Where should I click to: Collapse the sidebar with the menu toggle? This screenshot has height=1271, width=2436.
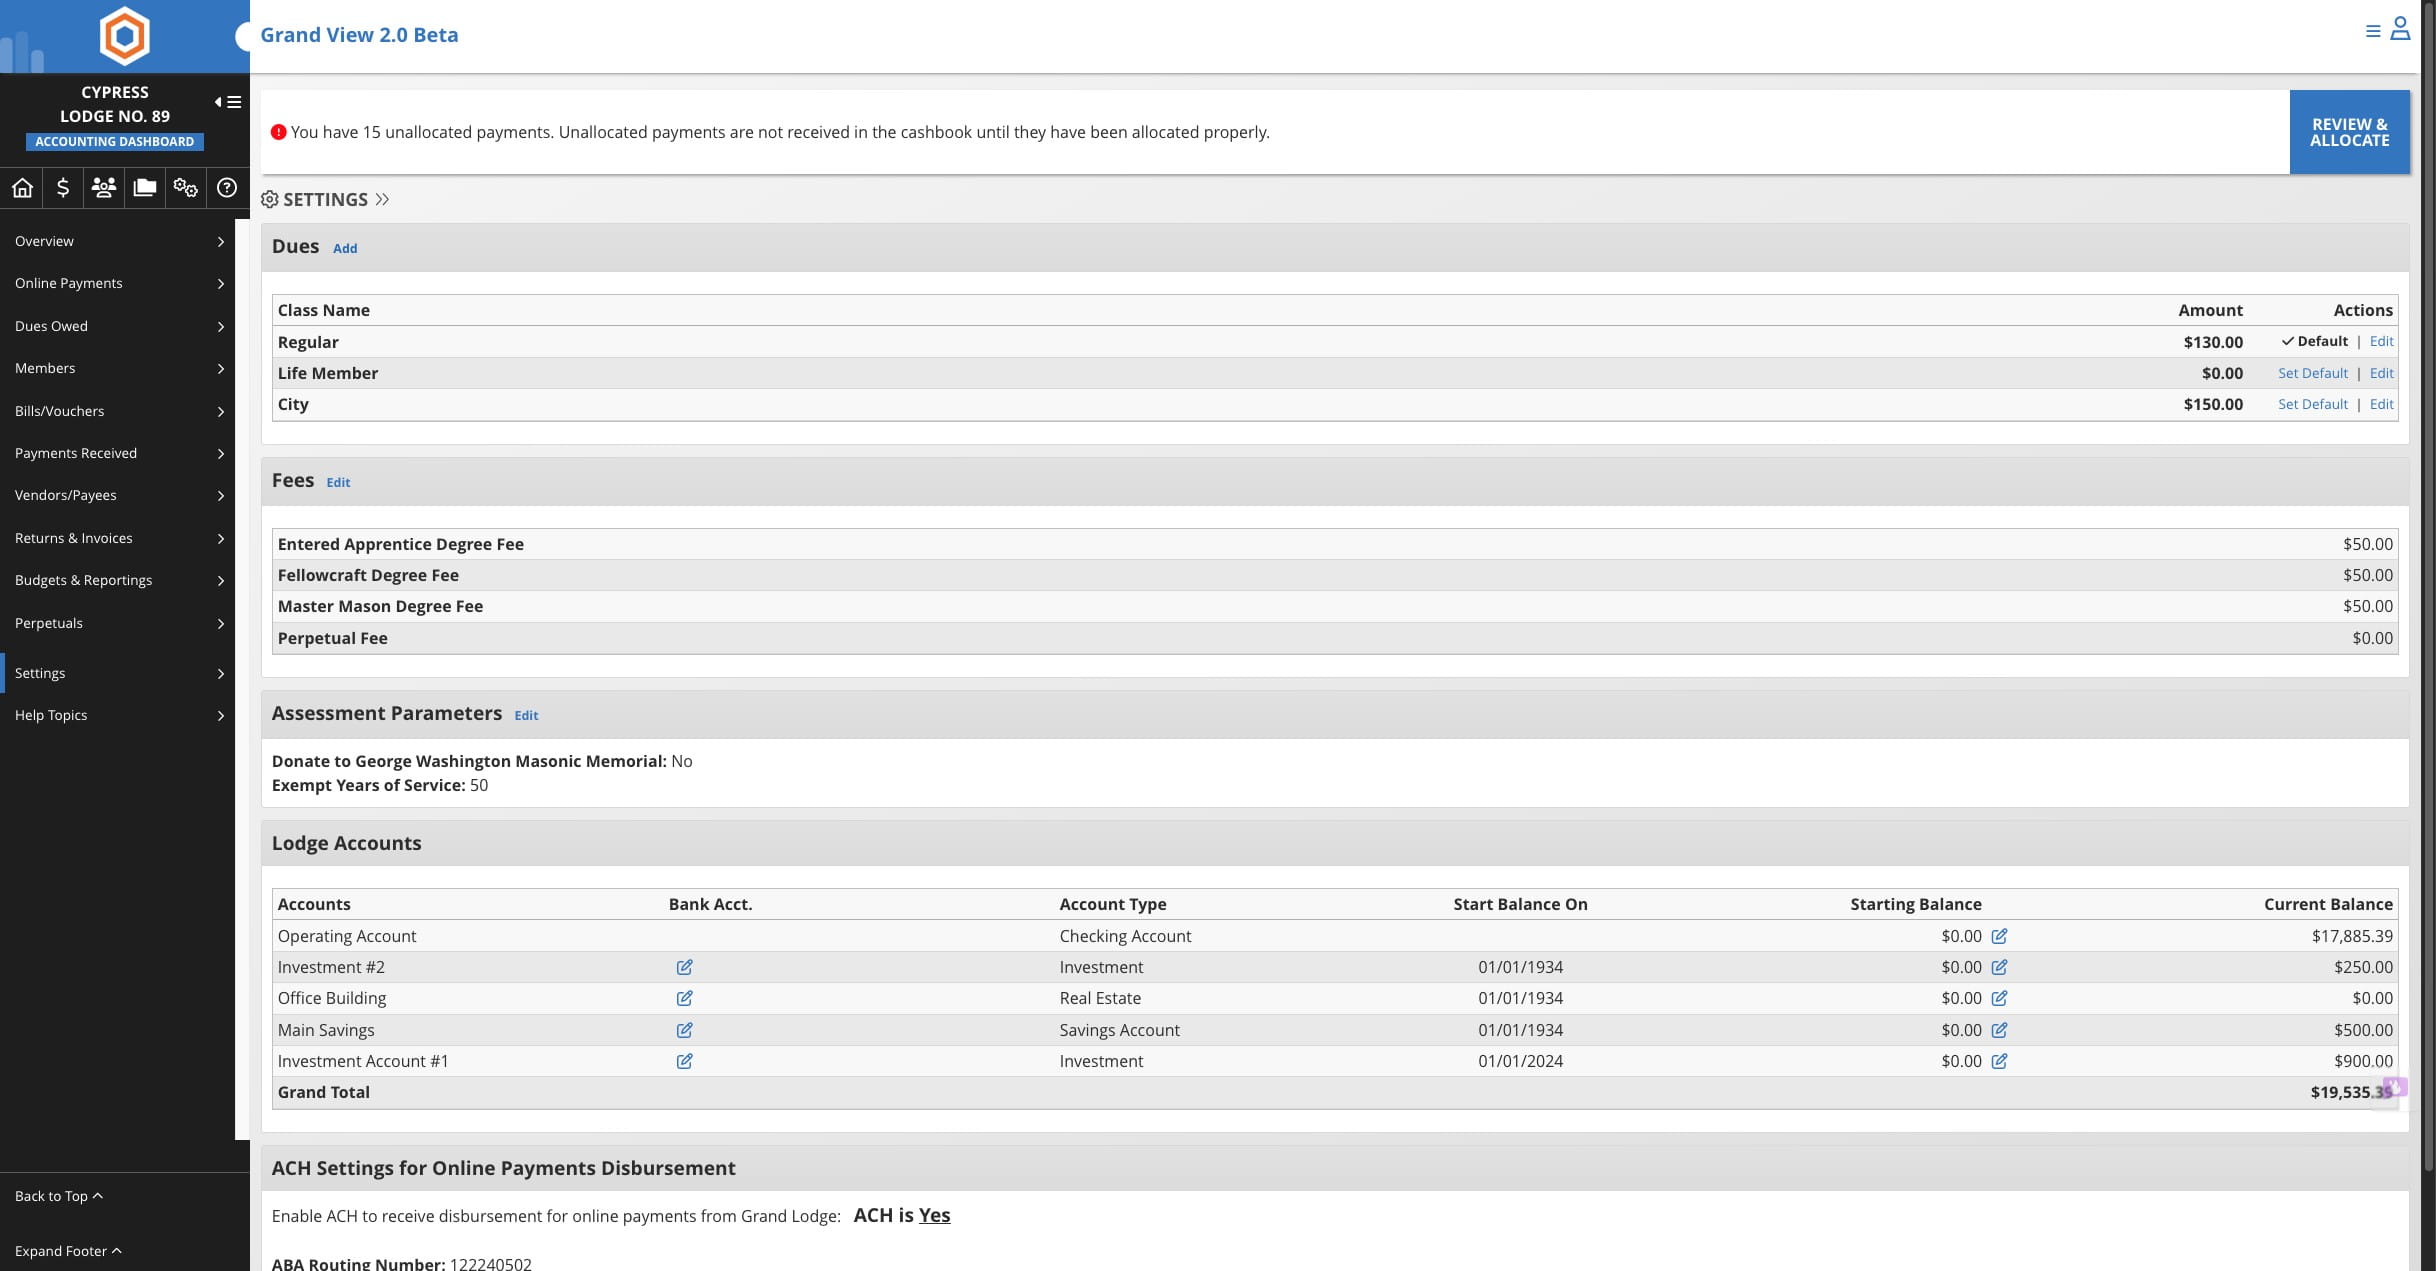click(228, 102)
